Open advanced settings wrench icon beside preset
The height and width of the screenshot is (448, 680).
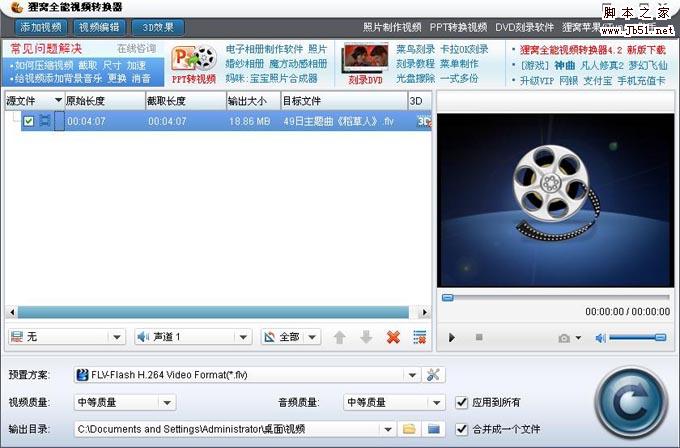433,375
